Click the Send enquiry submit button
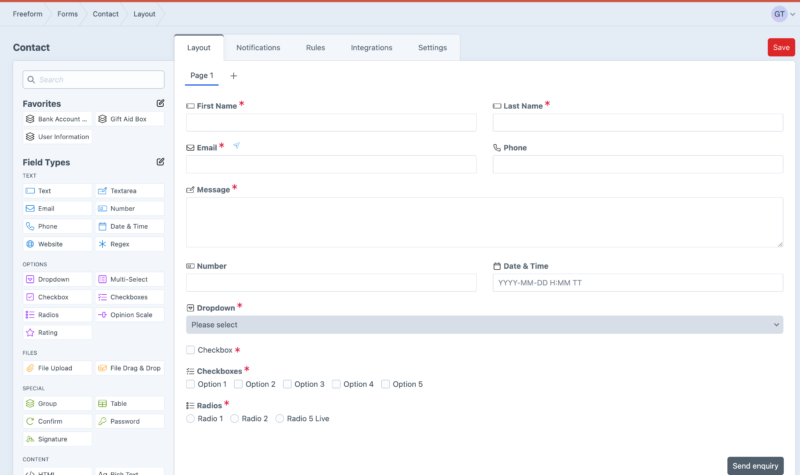Image resolution: width=800 pixels, height=475 pixels. click(x=755, y=466)
